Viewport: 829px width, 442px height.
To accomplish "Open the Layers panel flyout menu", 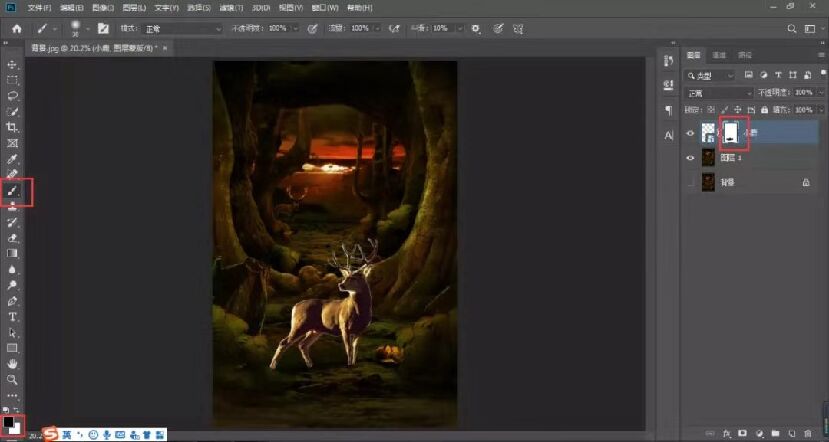I will (x=821, y=55).
